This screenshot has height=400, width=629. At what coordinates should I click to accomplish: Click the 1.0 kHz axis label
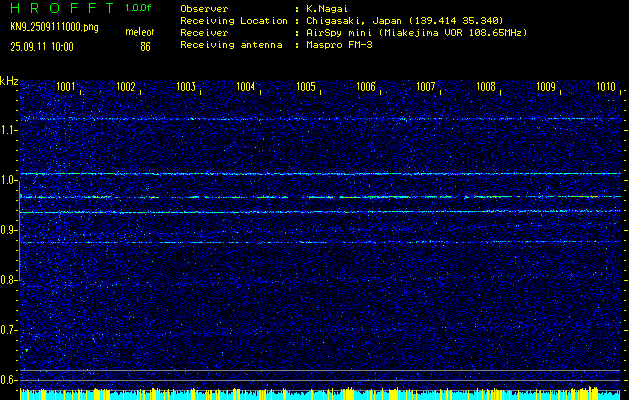coord(7,181)
